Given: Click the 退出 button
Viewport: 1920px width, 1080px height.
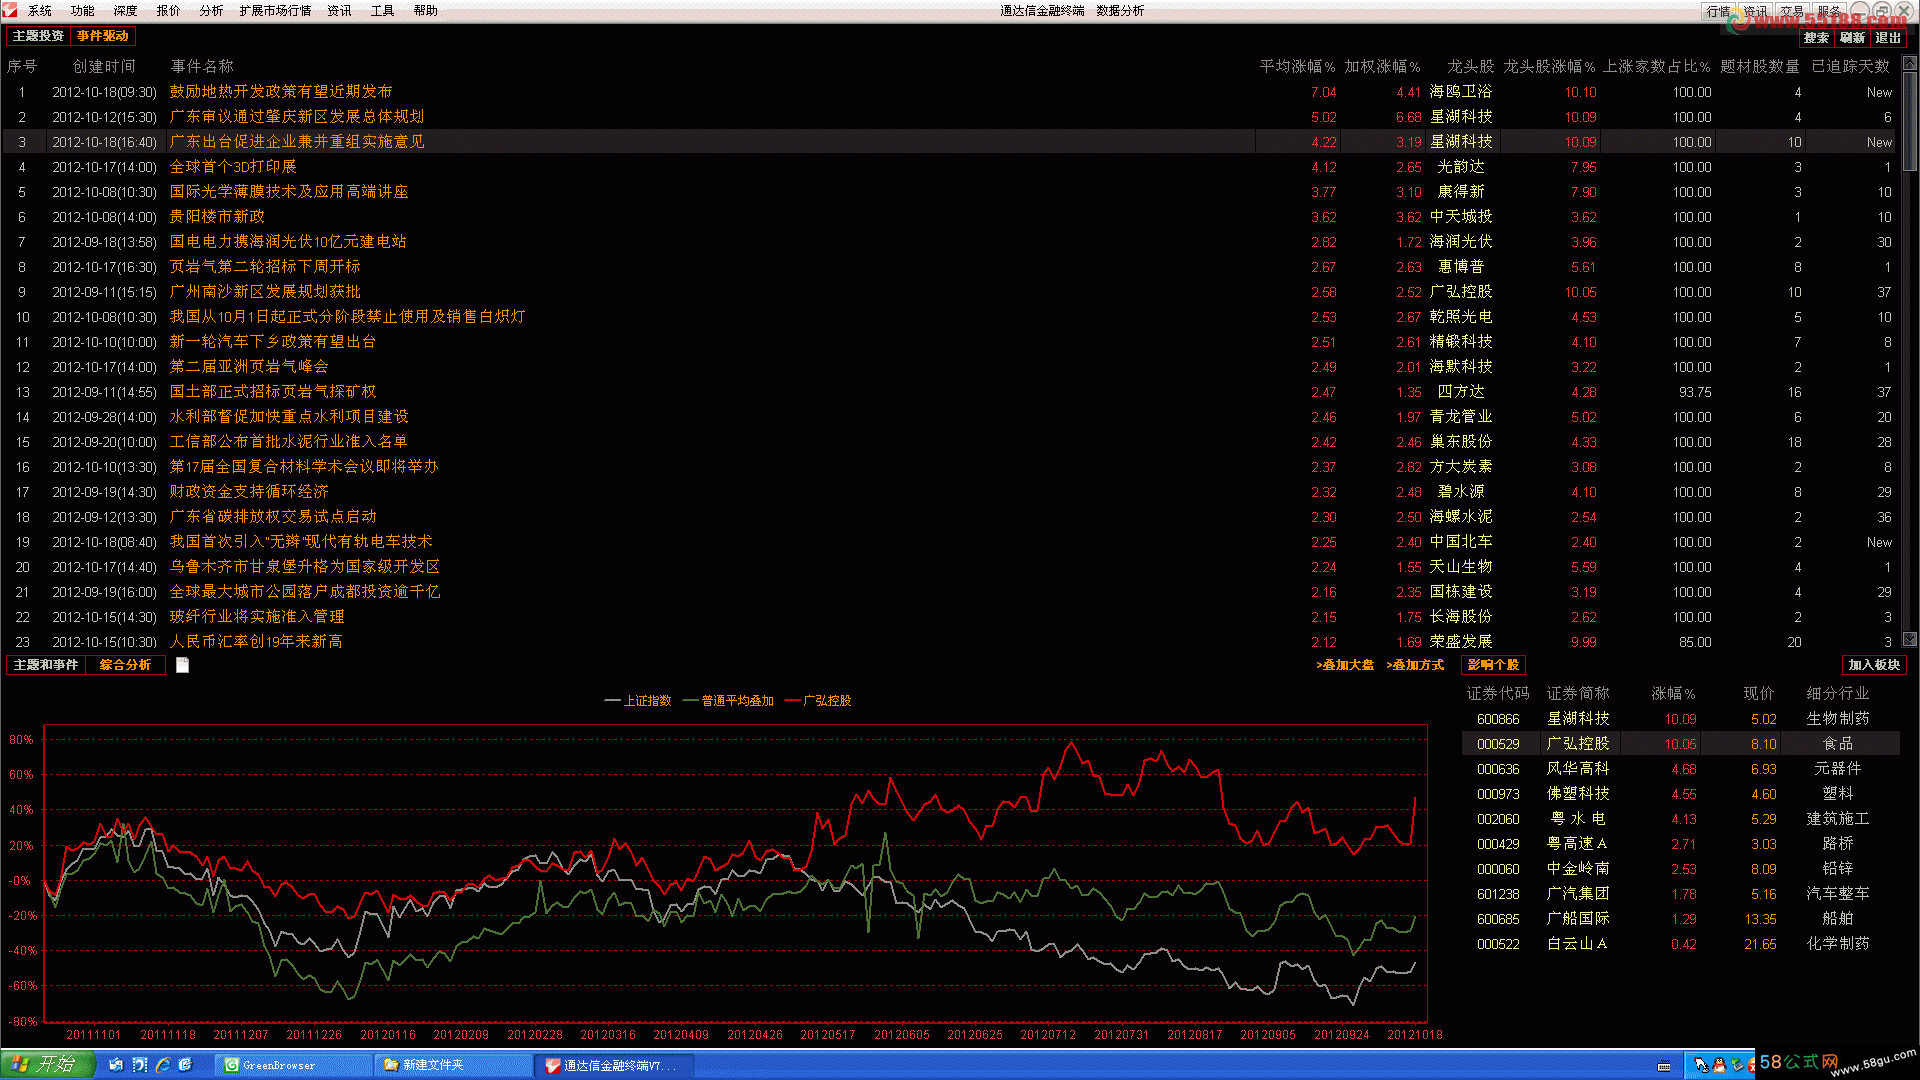Looking at the screenshot, I should (1888, 38).
